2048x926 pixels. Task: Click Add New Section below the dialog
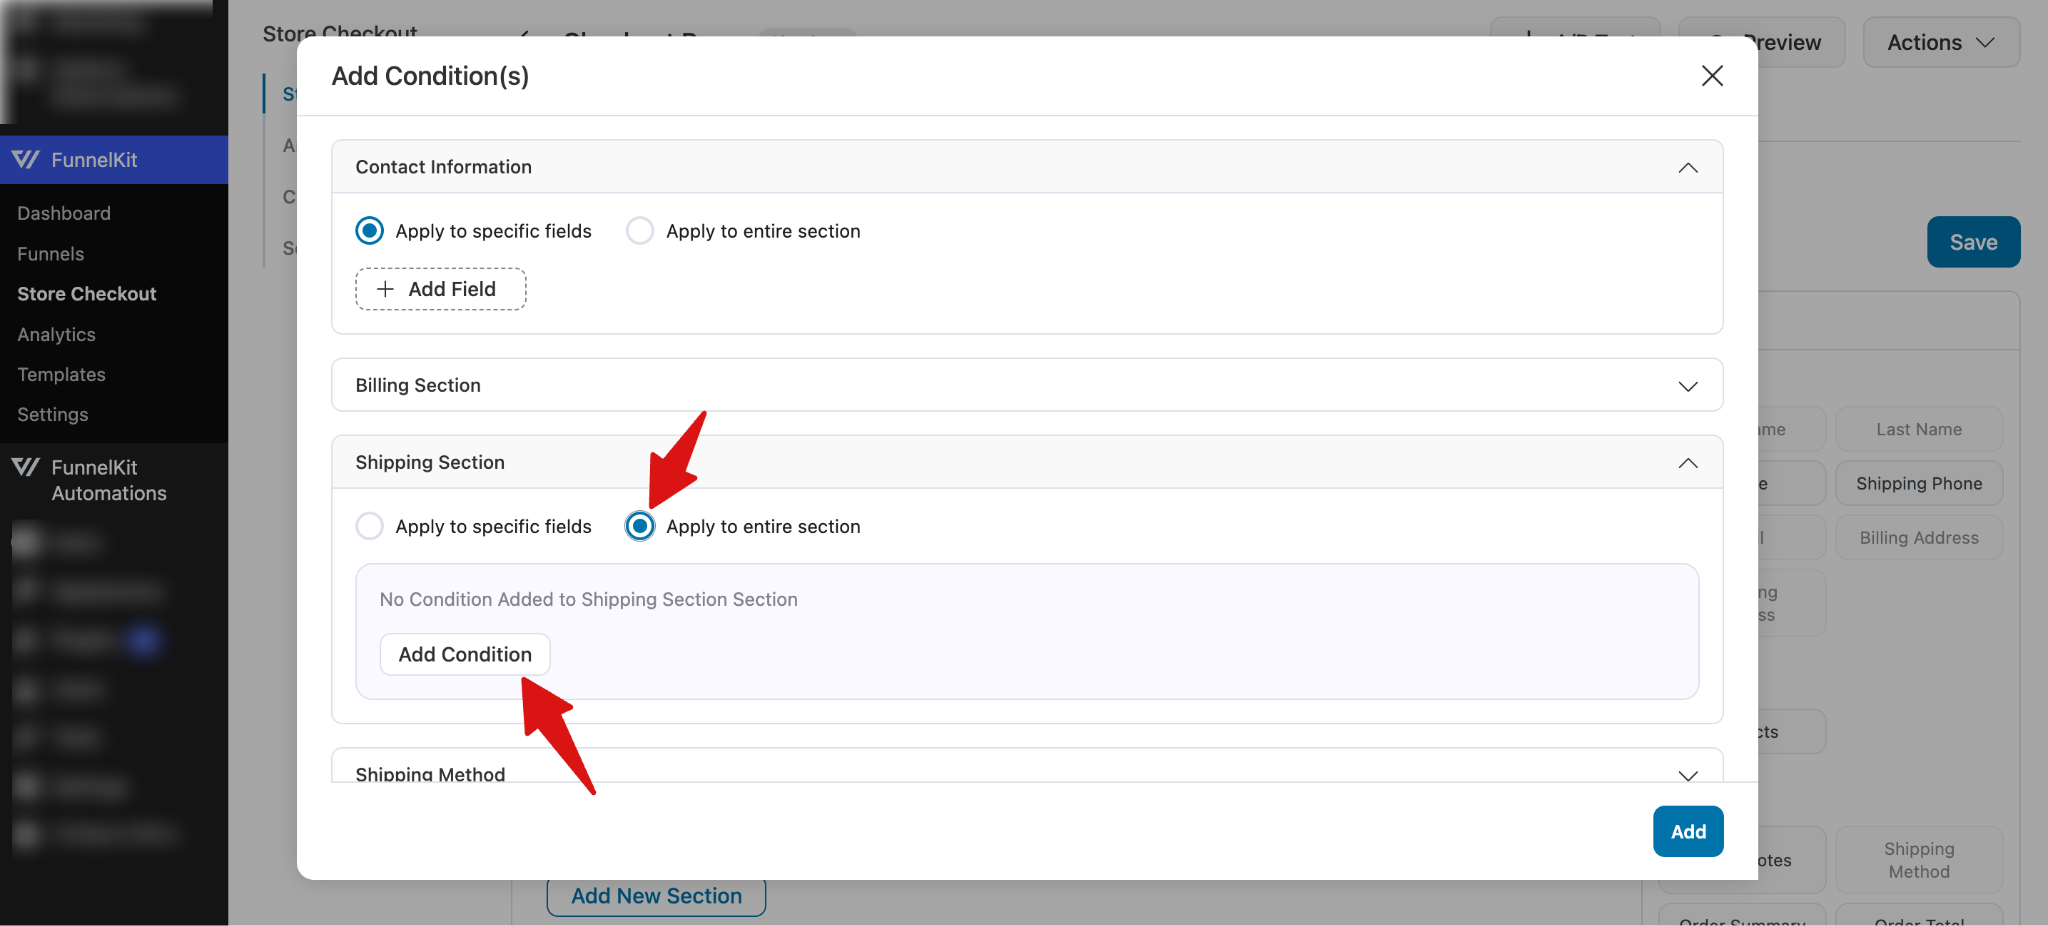[655, 895]
